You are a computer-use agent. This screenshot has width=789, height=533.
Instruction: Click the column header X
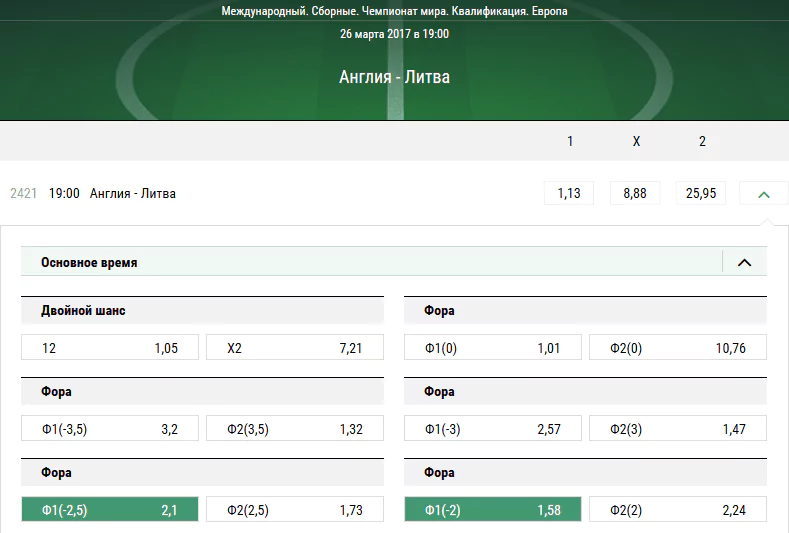pyautogui.click(x=636, y=141)
